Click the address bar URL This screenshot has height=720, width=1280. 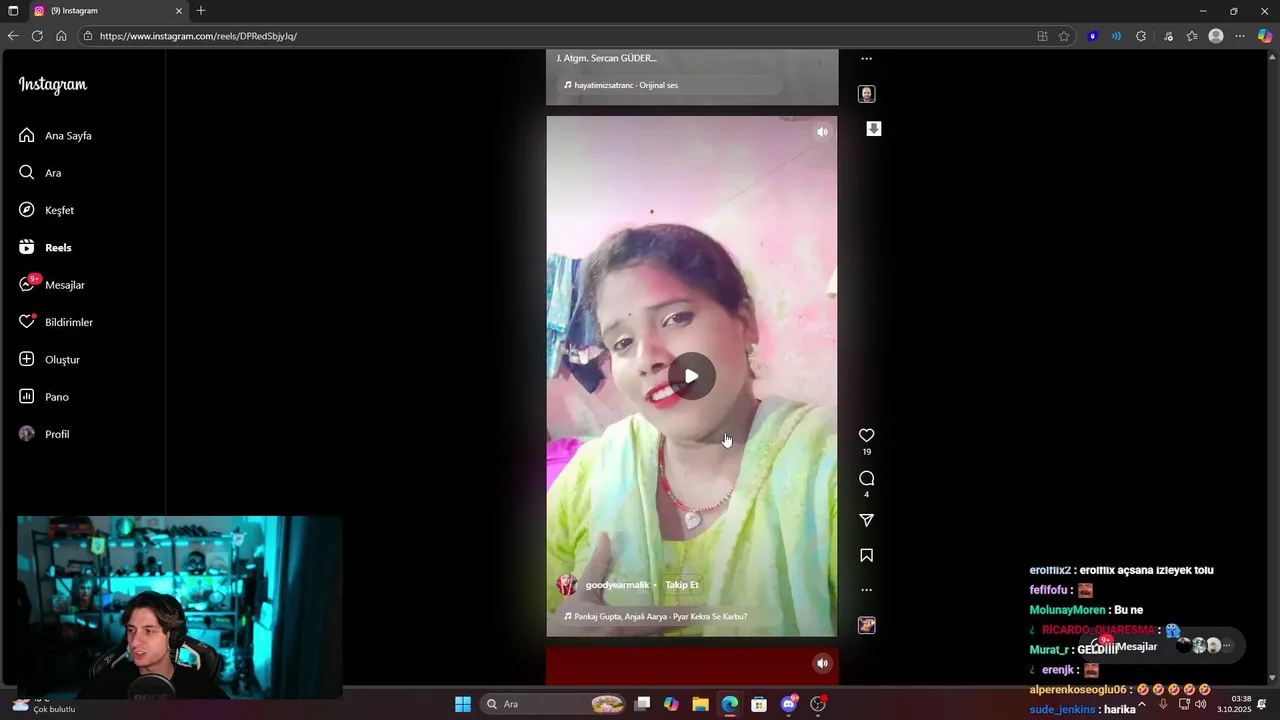point(198,36)
